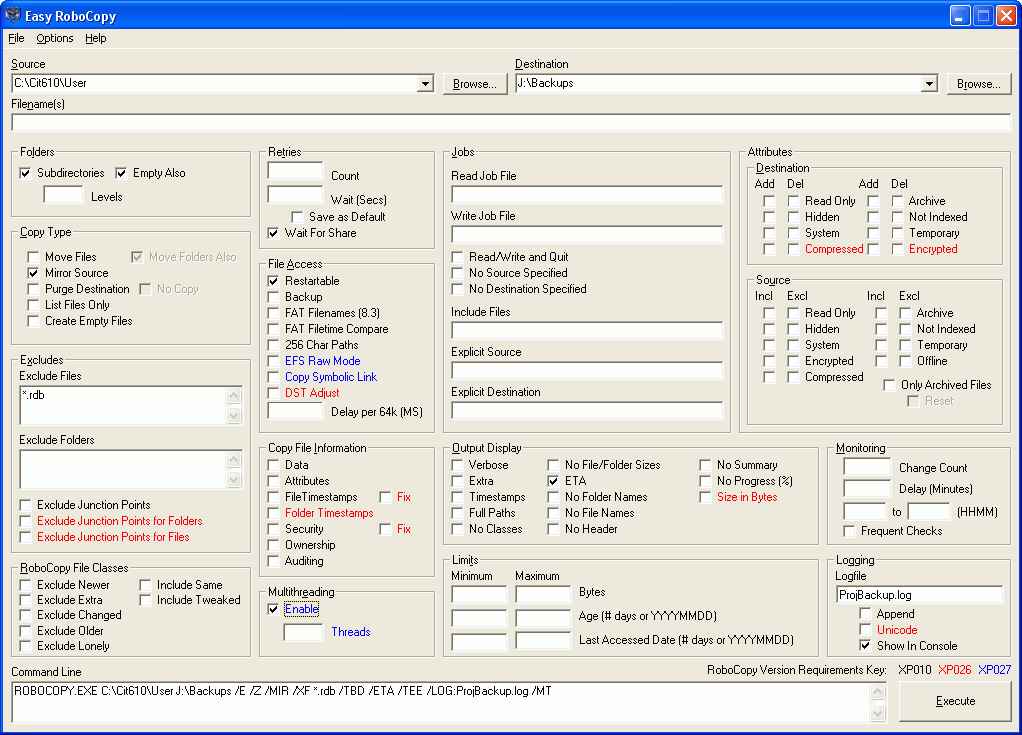Check List Files Only option
The height and width of the screenshot is (735, 1022).
[33, 306]
